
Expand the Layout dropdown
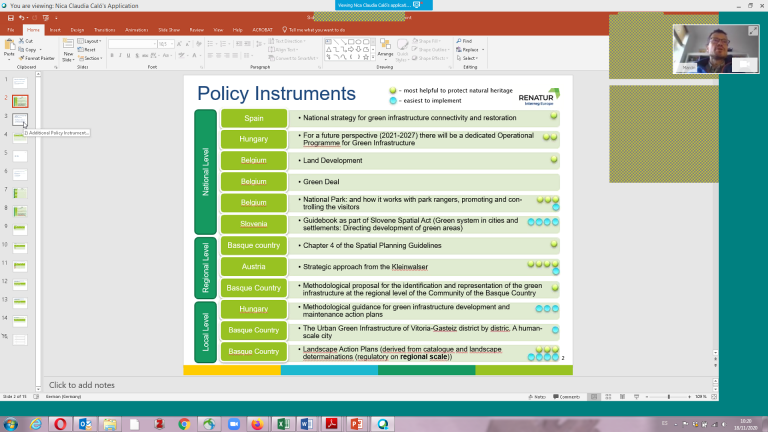[x=91, y=41]
